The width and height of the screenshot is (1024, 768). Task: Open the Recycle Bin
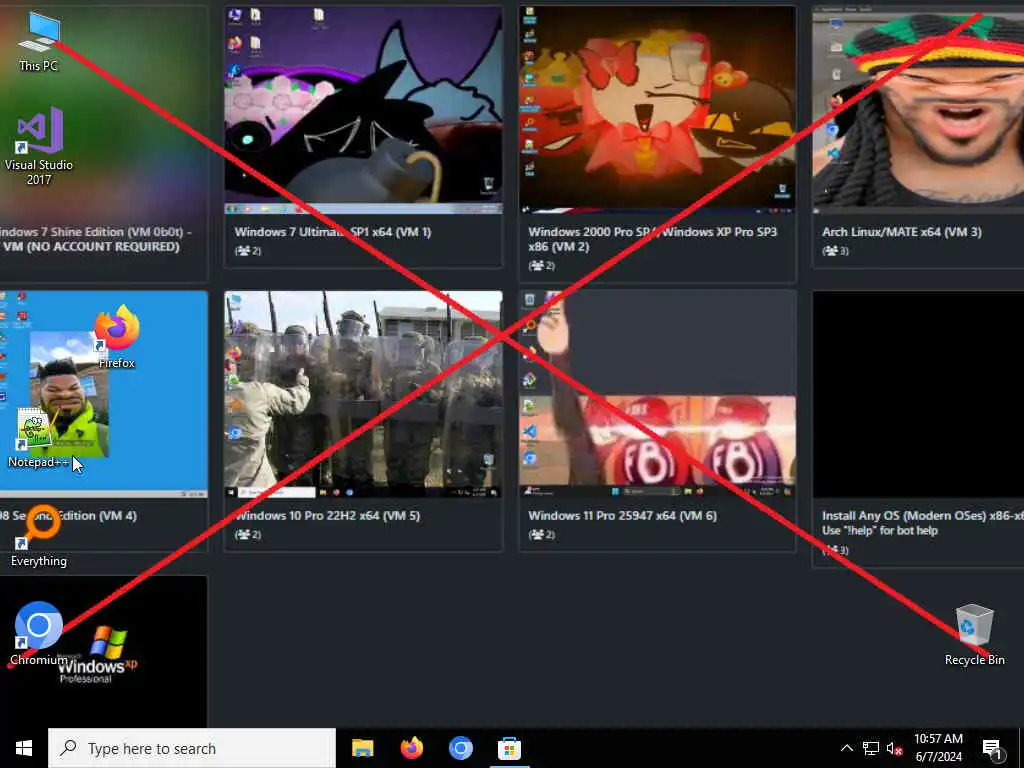(974, 635)
